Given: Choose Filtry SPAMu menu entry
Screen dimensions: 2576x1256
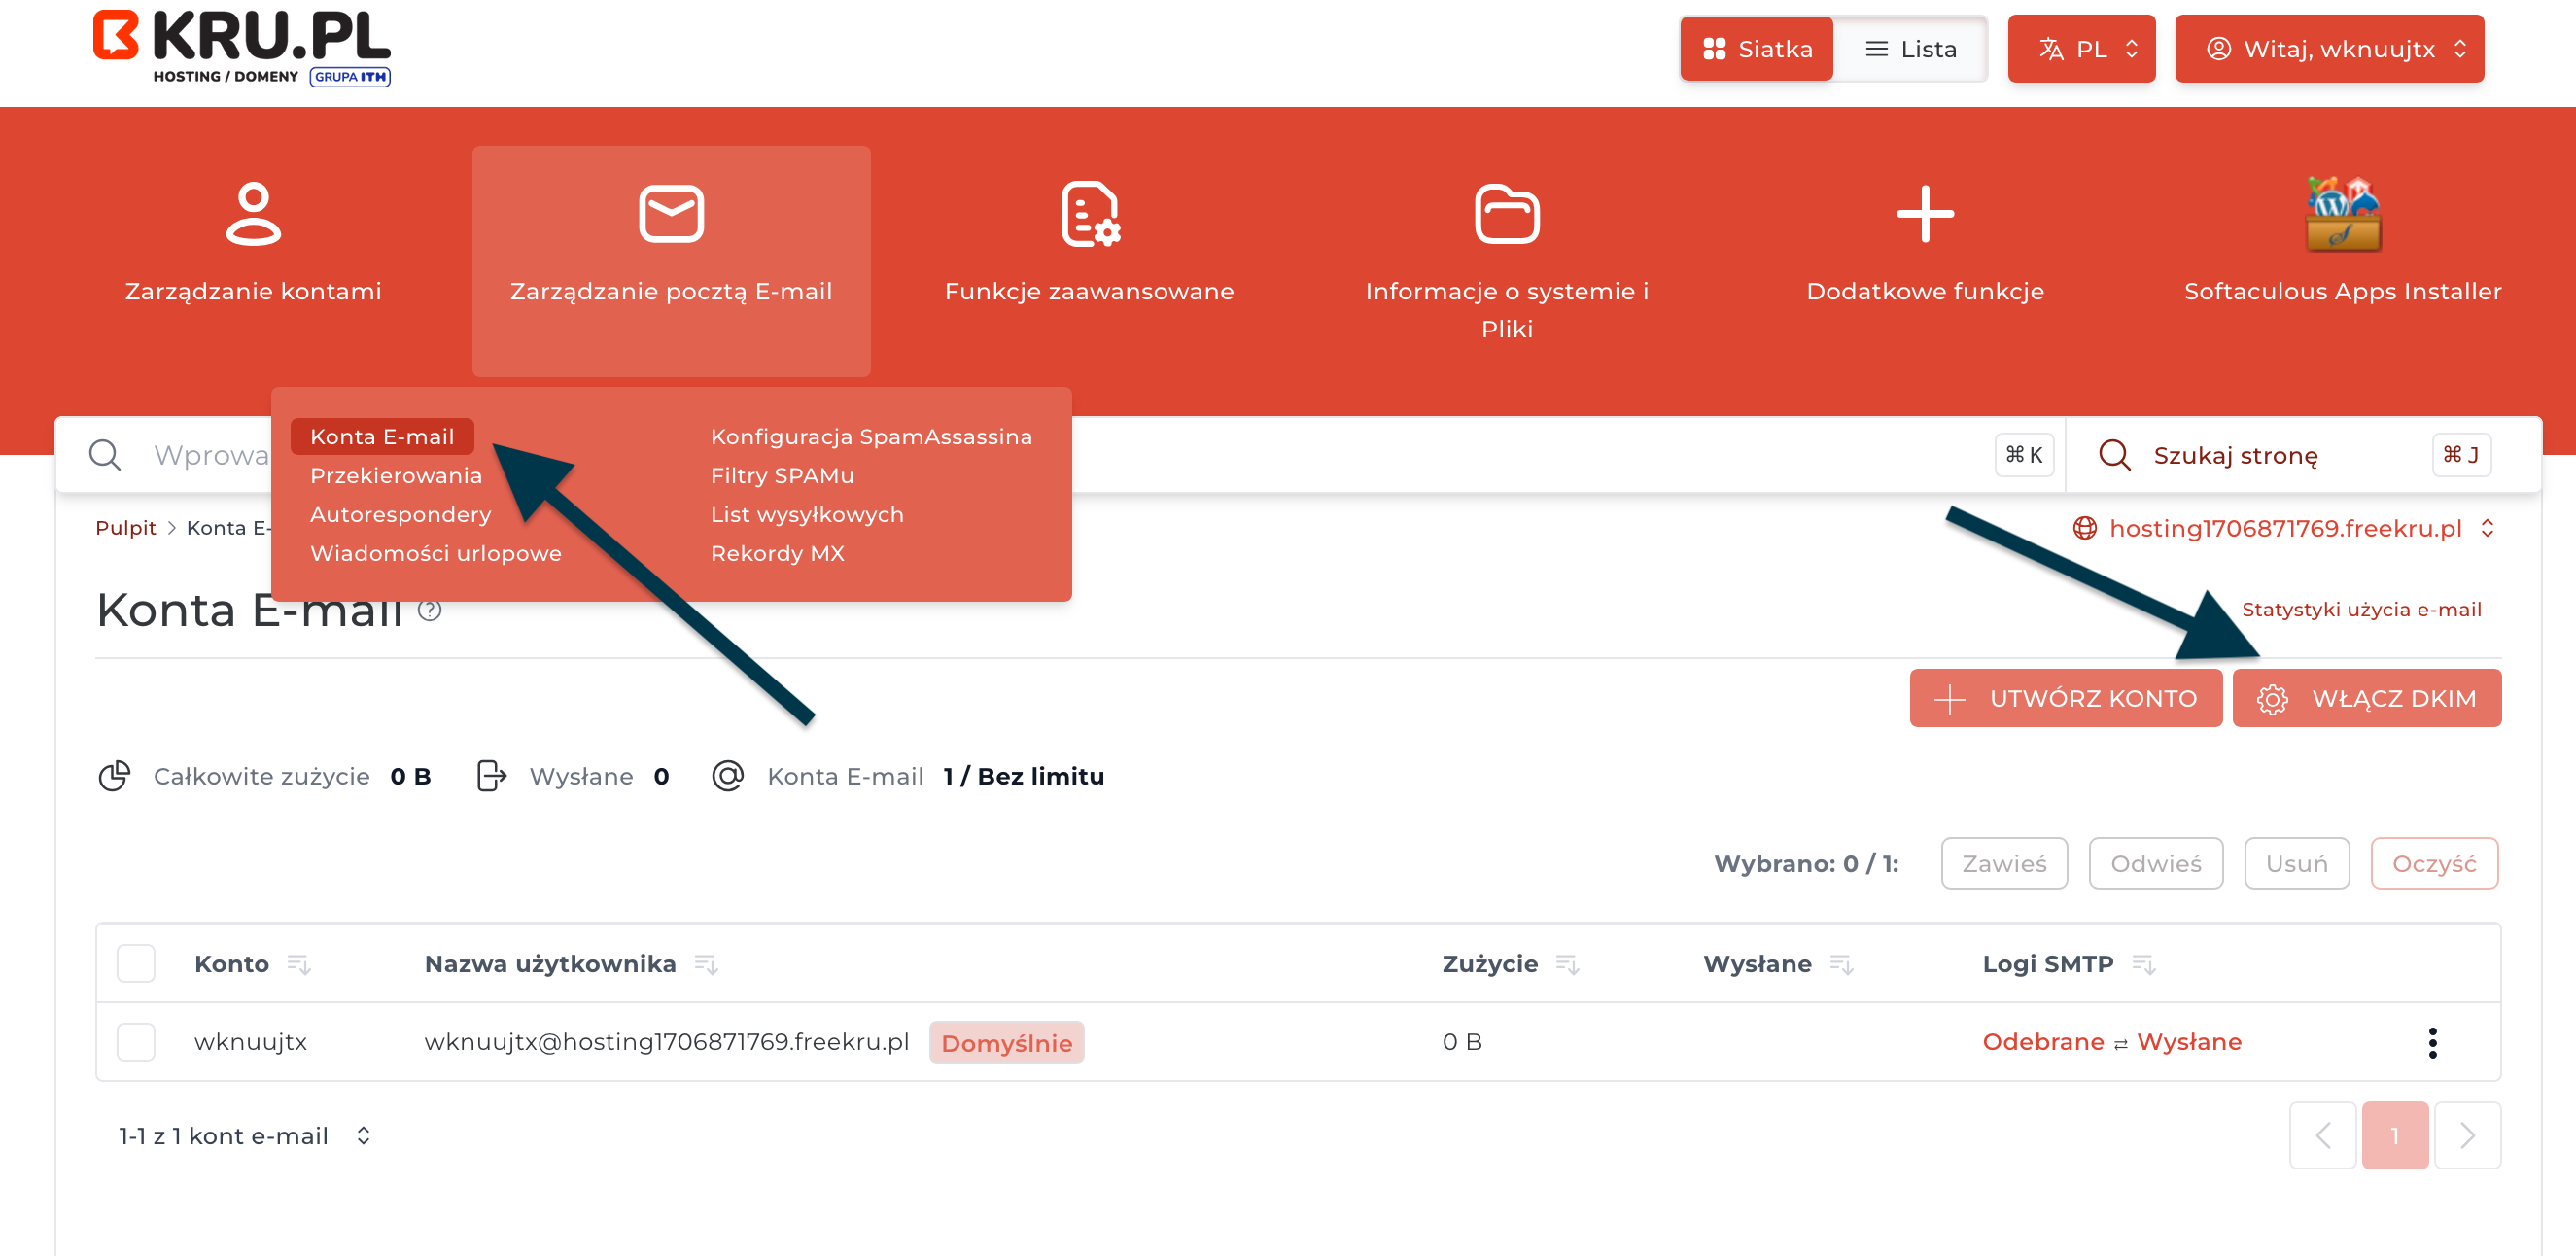Looking at the screenshot, I should point(782,476).
